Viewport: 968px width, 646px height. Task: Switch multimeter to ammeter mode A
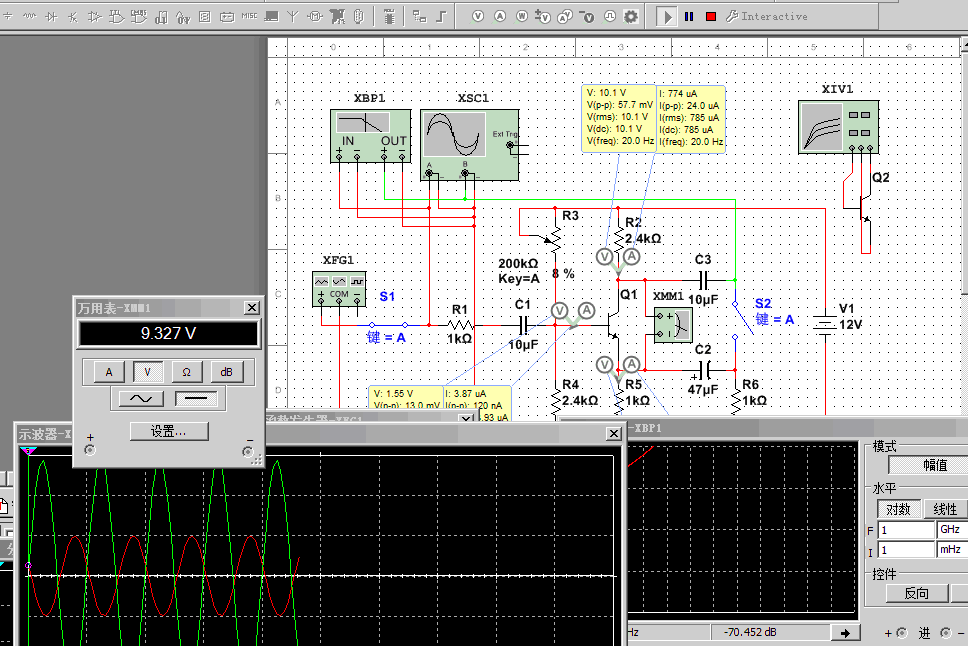coord(109,372)
